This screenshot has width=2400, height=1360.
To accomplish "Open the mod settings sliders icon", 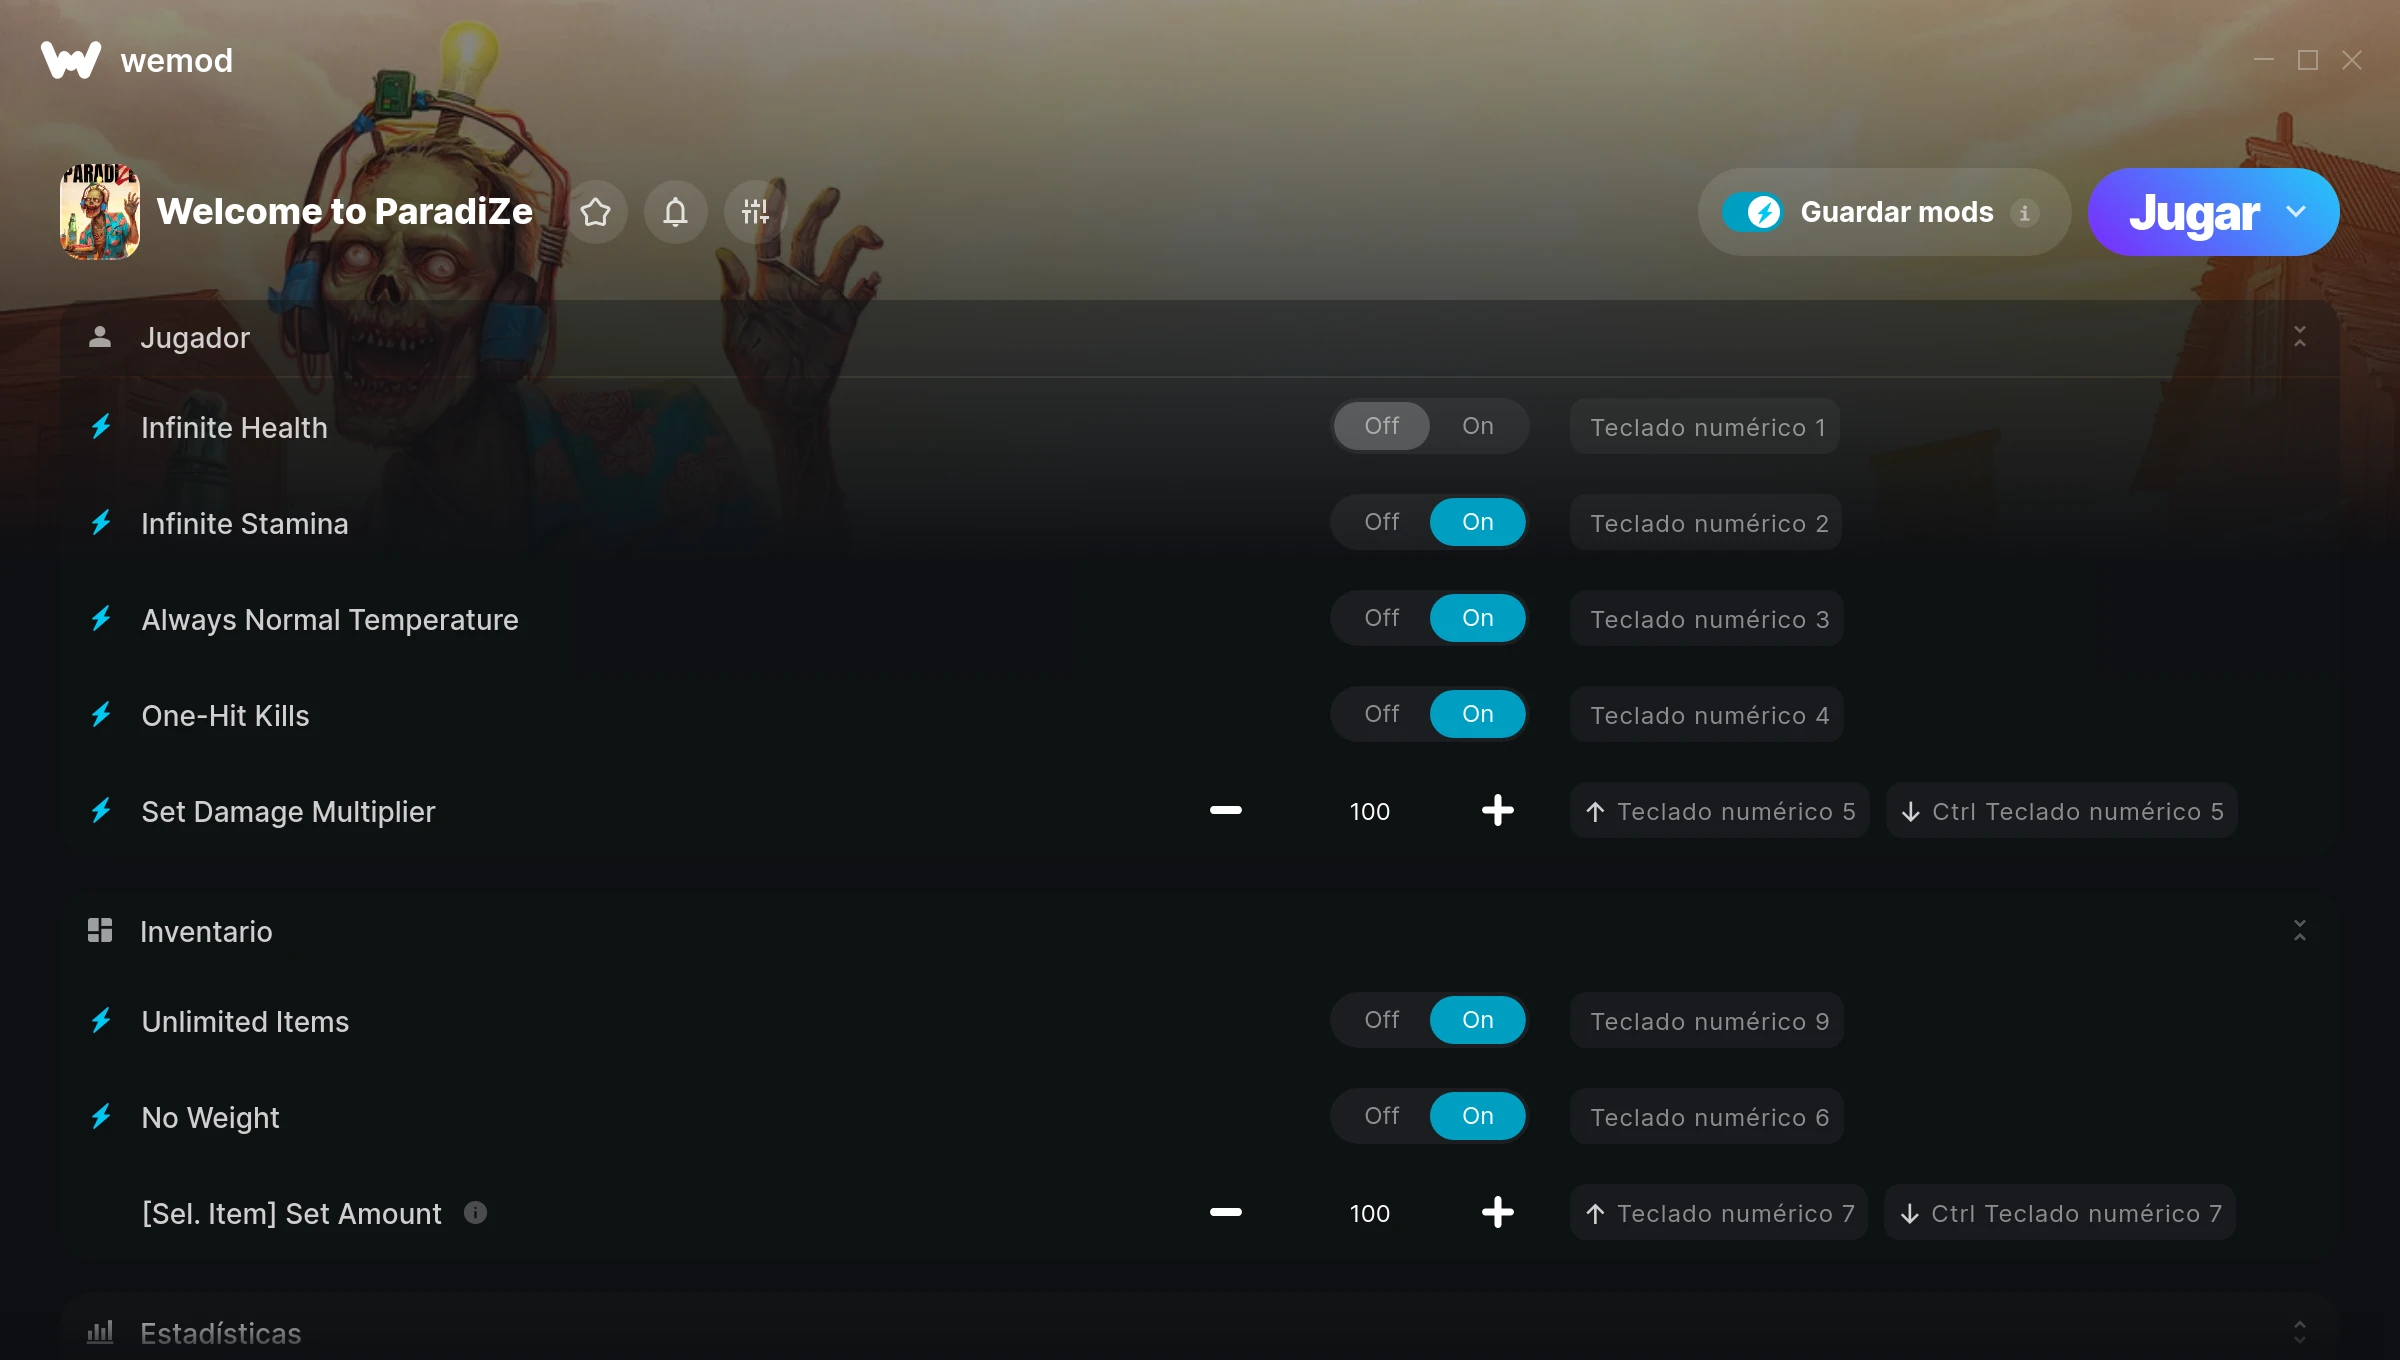I will (755, 212).
